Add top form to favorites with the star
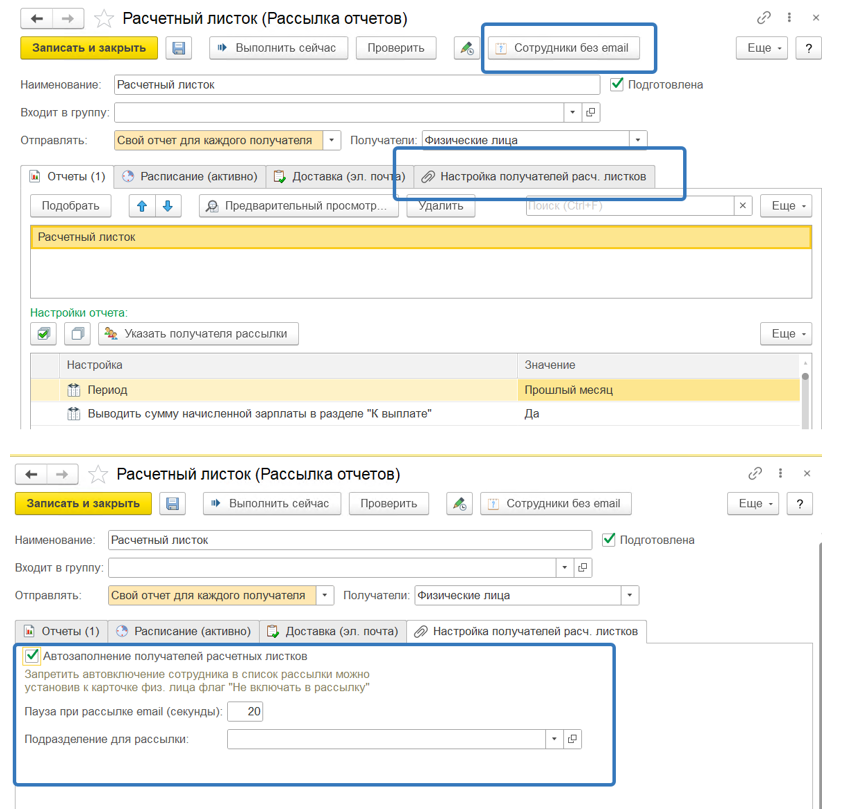 pos(103,19)
